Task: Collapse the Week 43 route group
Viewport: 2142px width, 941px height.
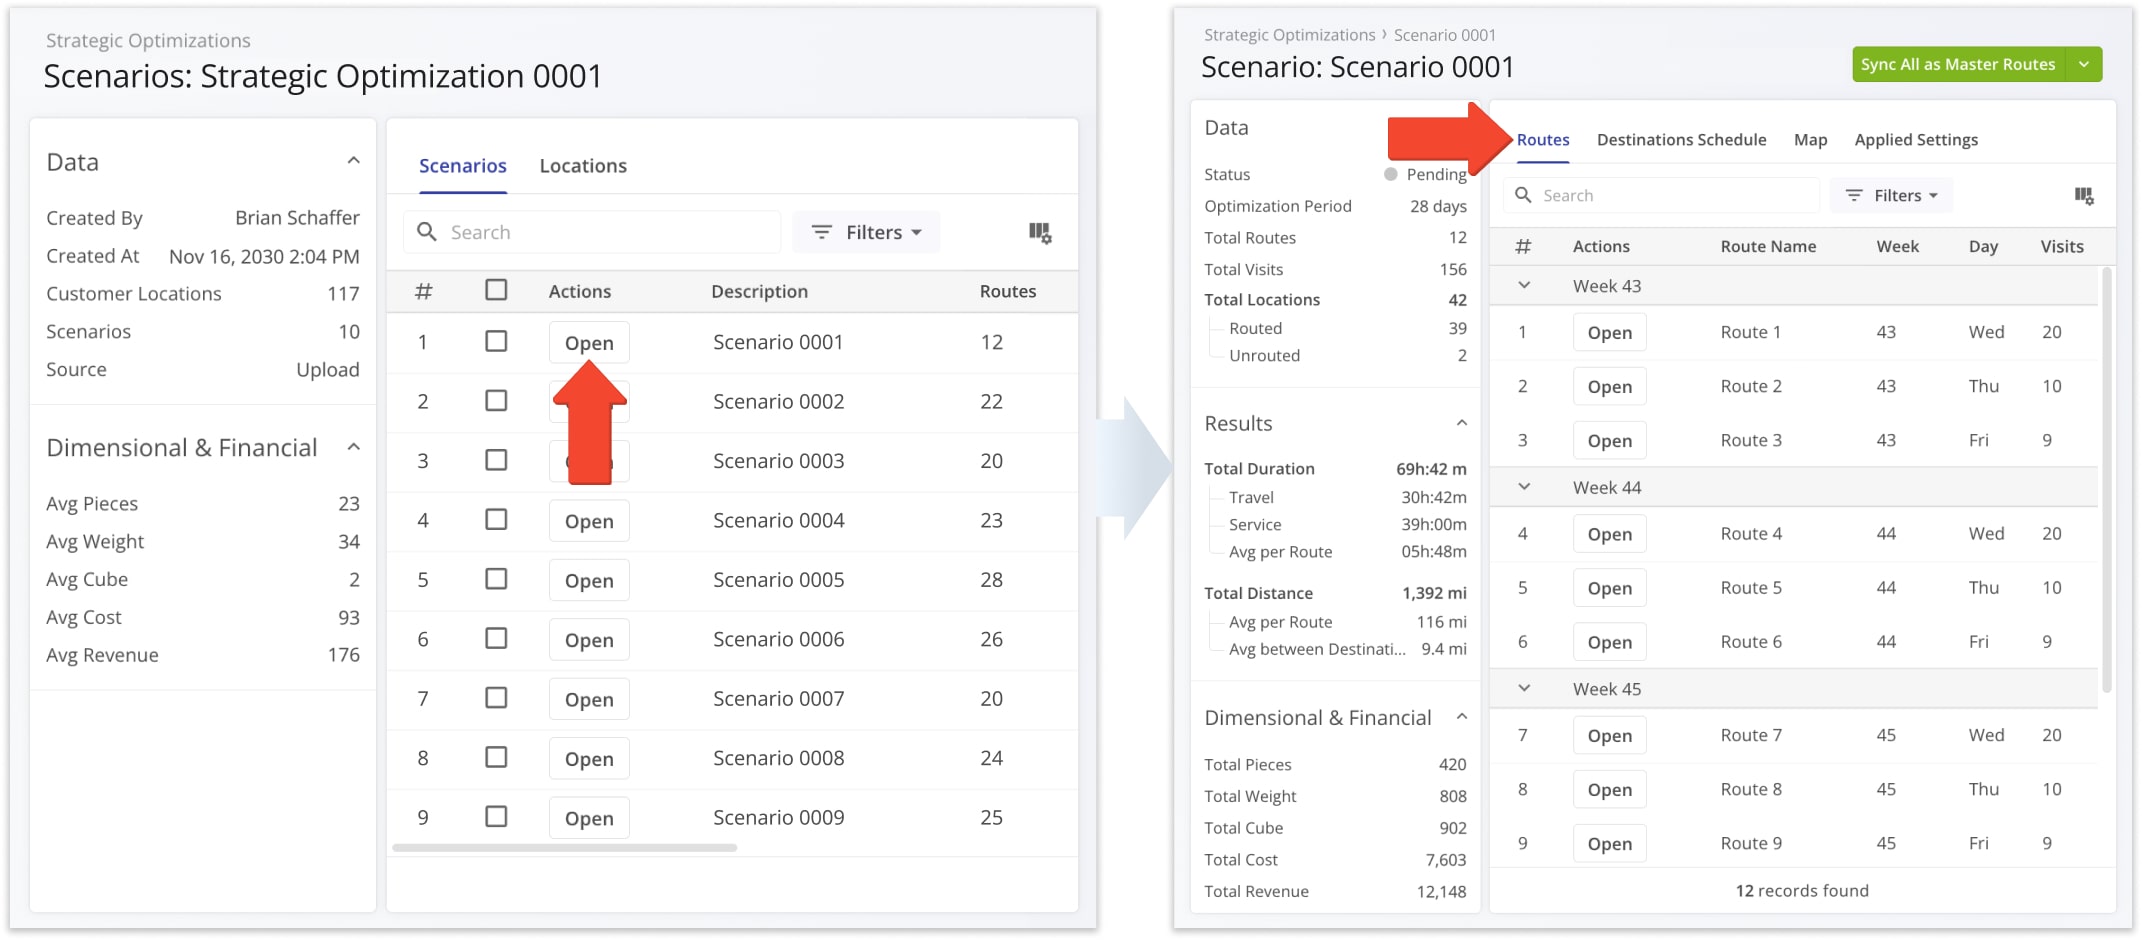Action: pyautogui.click(x=1524, y=286)
